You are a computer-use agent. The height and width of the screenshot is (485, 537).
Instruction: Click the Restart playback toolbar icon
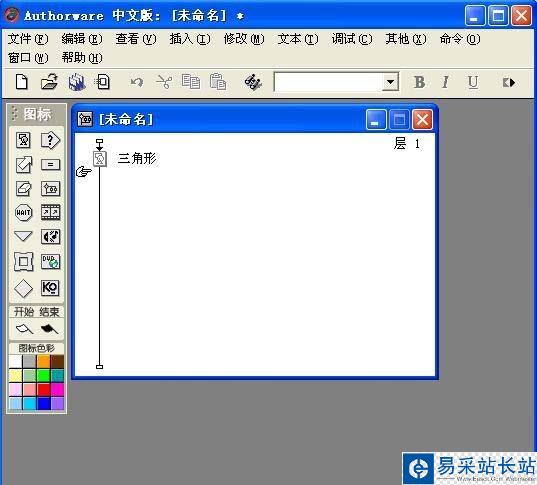point(509,83)
